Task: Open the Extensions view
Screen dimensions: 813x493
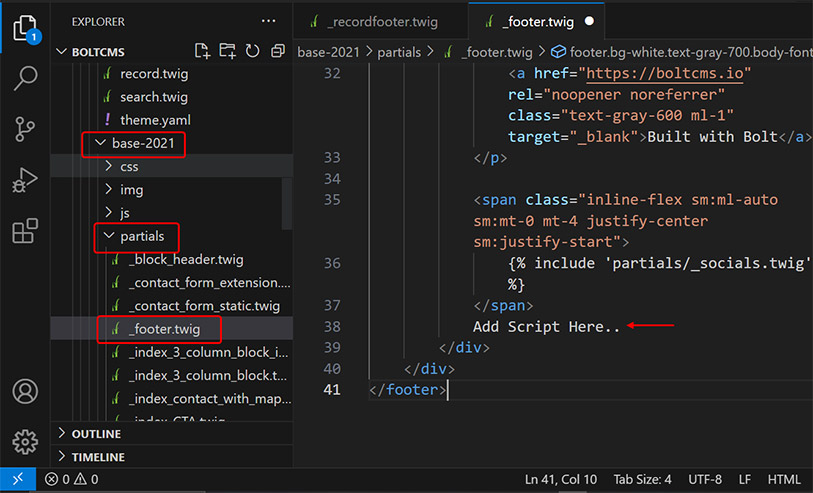Action: (25, 231)
